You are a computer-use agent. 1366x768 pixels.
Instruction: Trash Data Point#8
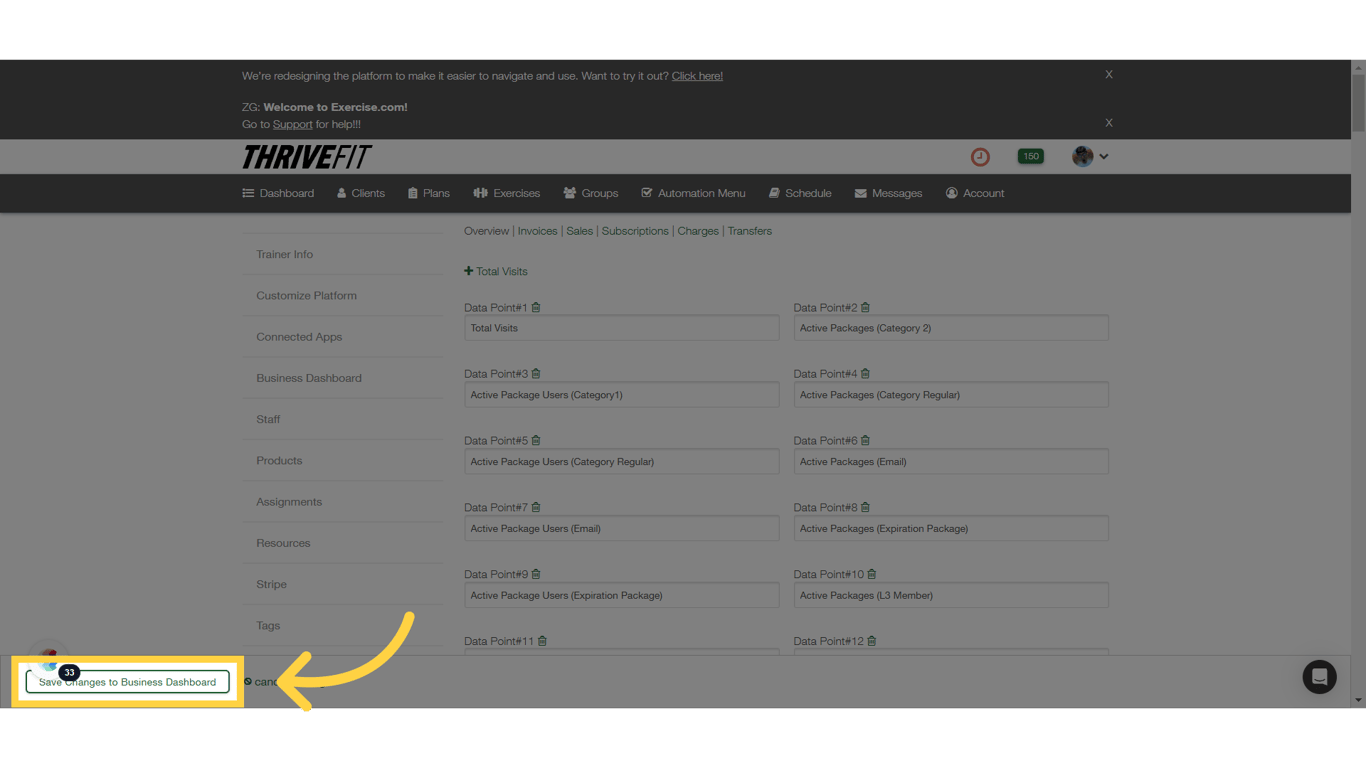(866, 507)
